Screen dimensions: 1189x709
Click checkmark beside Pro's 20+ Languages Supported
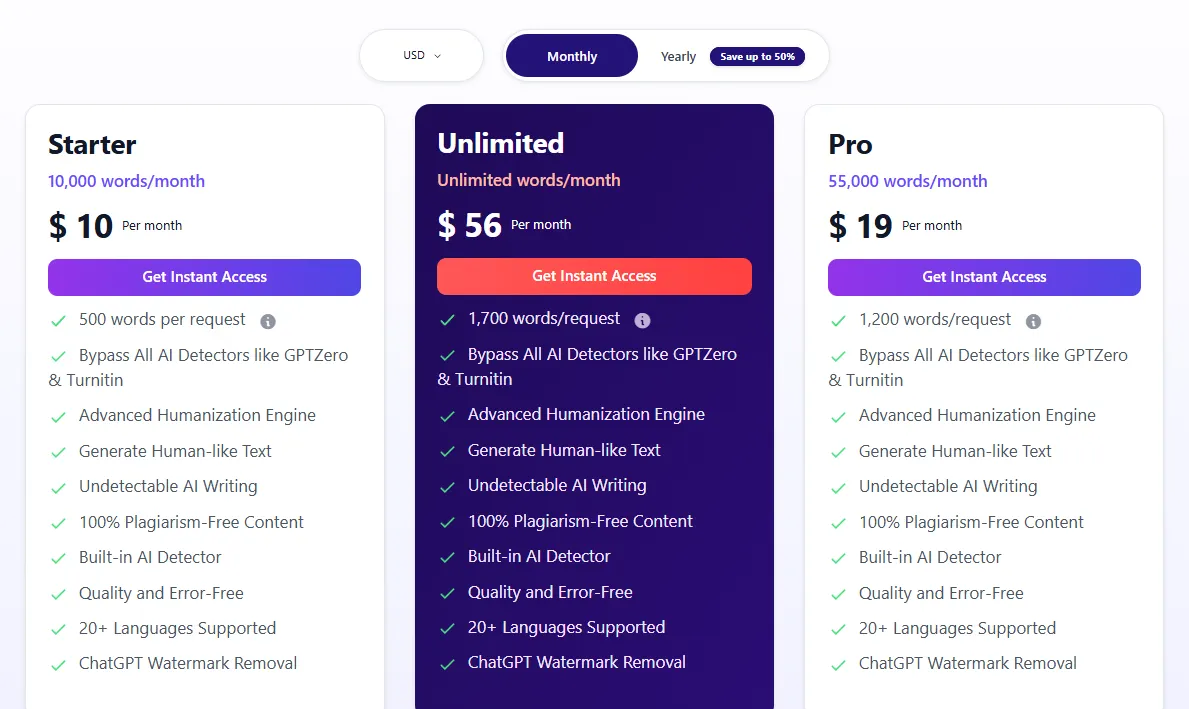click(838, 629)
